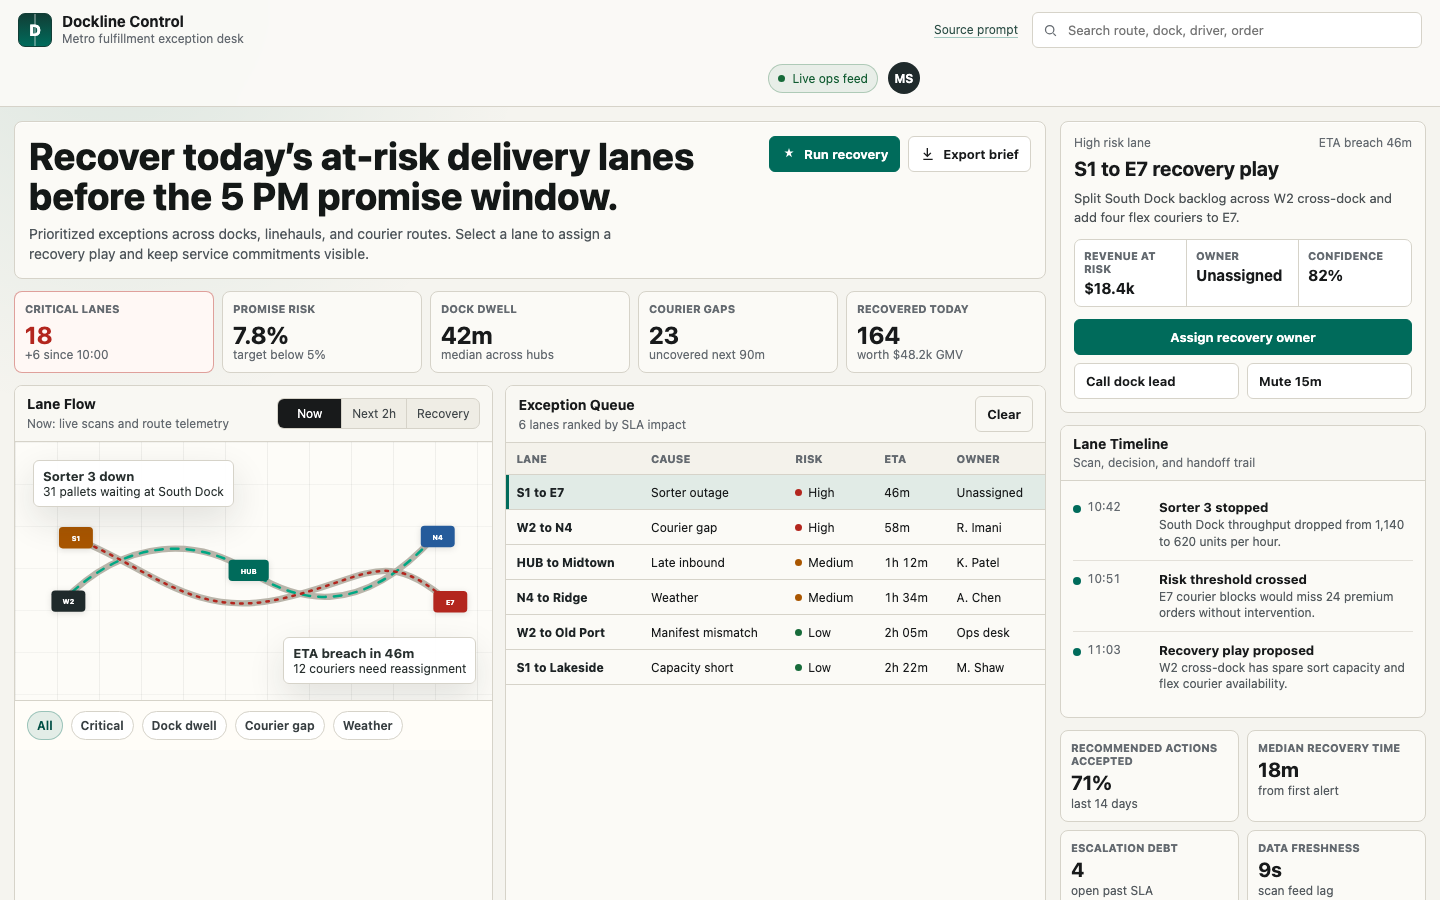The width and height of the screenshot is (1440, 900).
Task: Focus the search route, dock, driver field
Action: (x=1227, y=30)
